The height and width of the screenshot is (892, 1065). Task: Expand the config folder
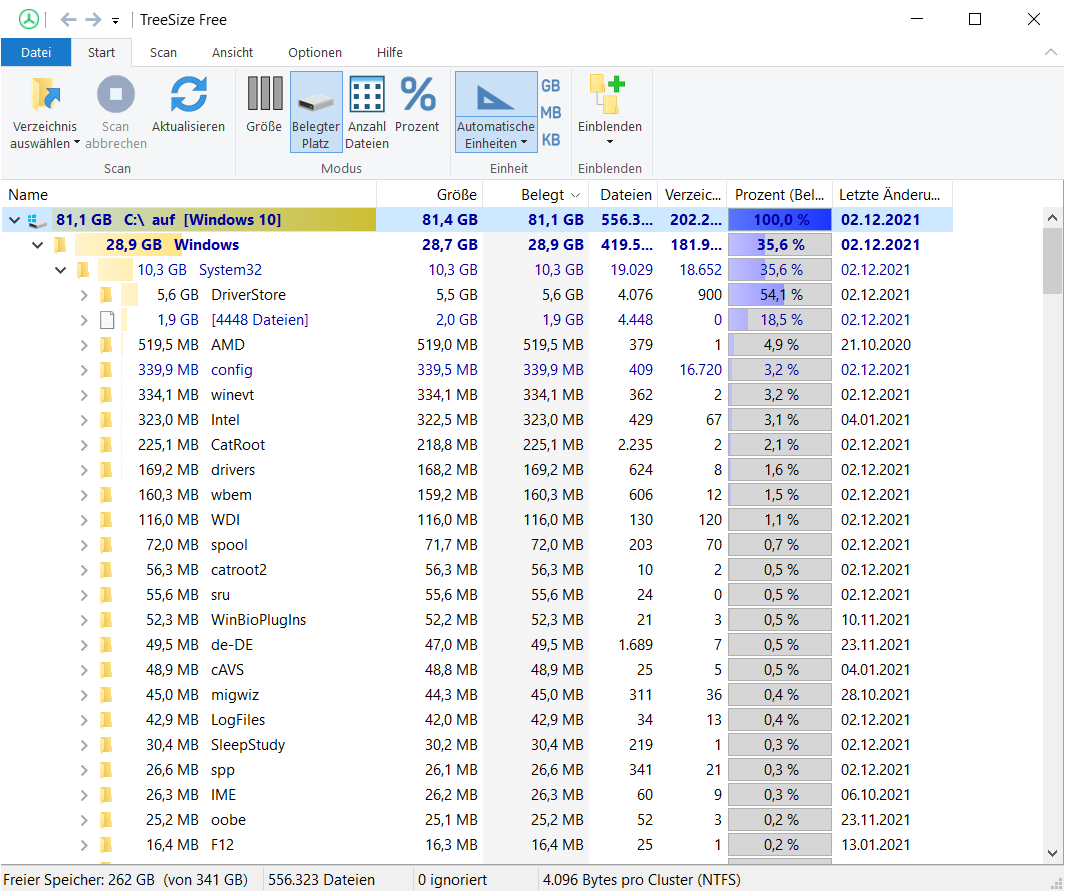[84, 370]
